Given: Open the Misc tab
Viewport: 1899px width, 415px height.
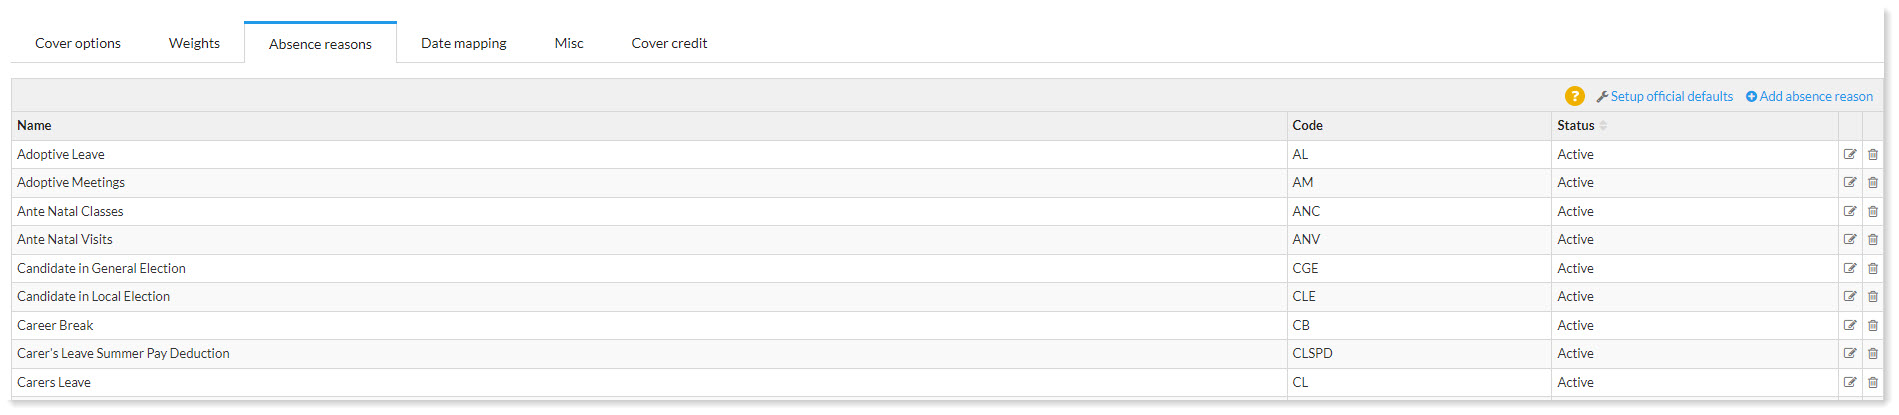Looking at the screenshot, I should tap(569, 43).
